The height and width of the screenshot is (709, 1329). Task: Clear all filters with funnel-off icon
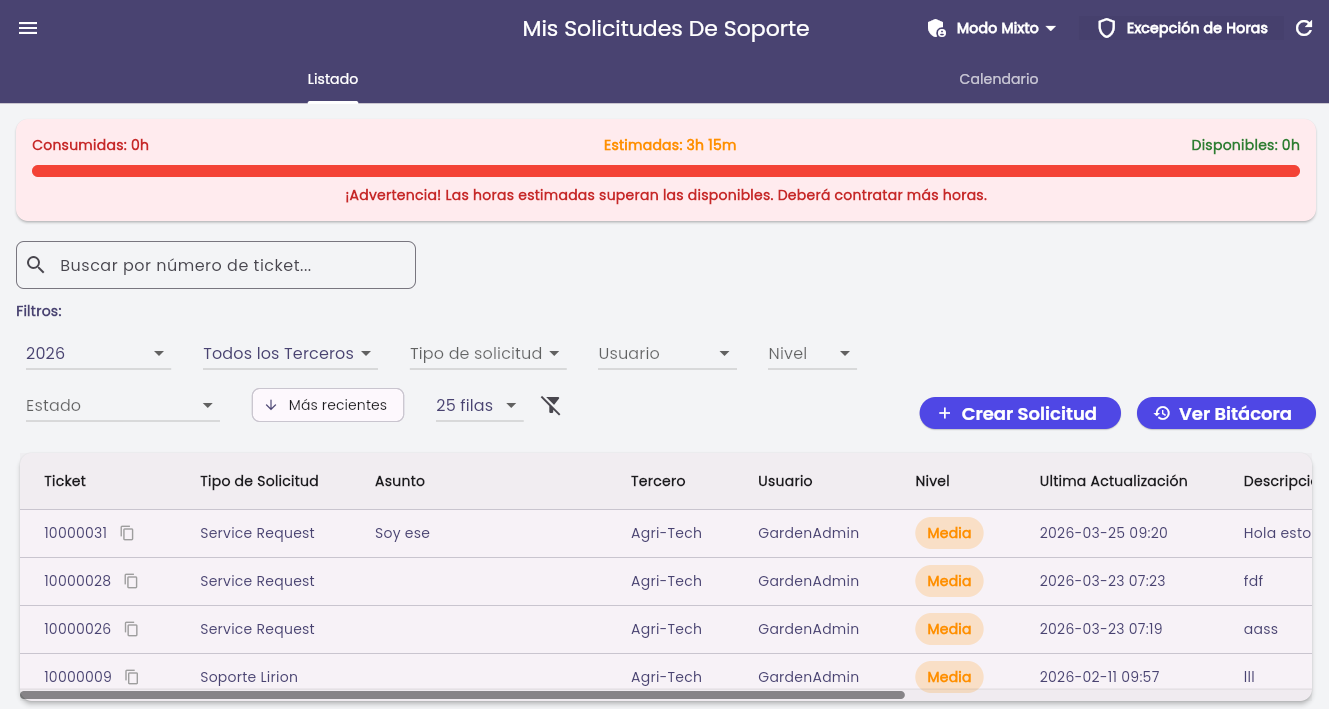click(551, 405)
